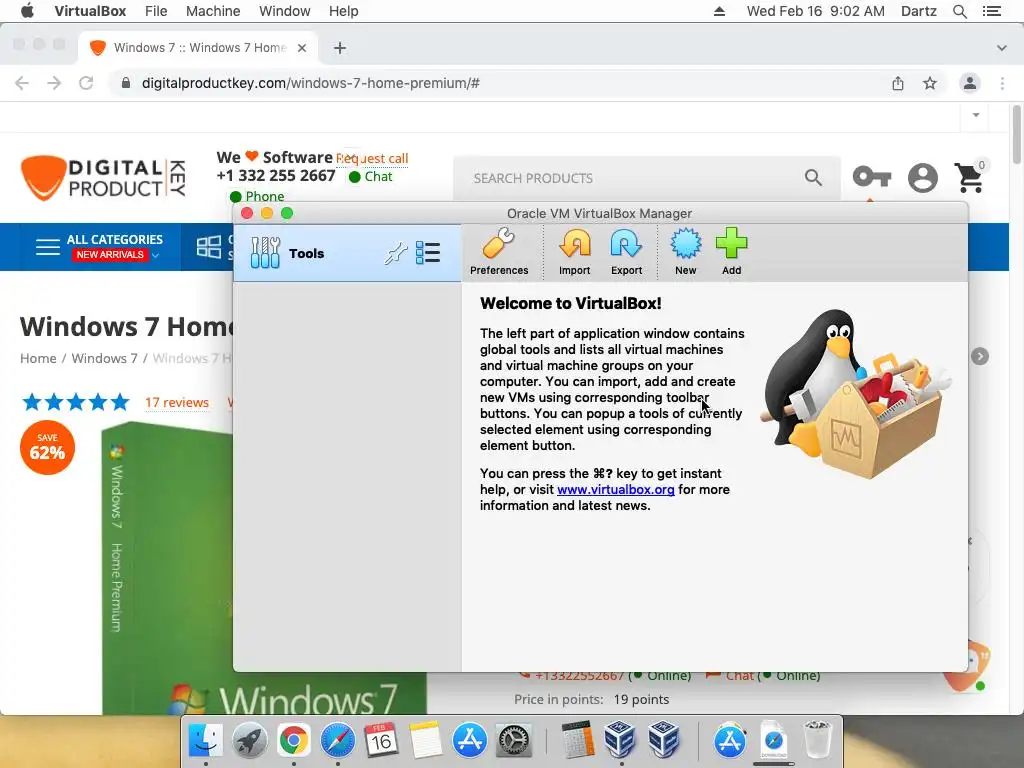Select the Tools item in sidebar
The width and height of the screenshot is (1024, 768).
click(x=347, y=253)
